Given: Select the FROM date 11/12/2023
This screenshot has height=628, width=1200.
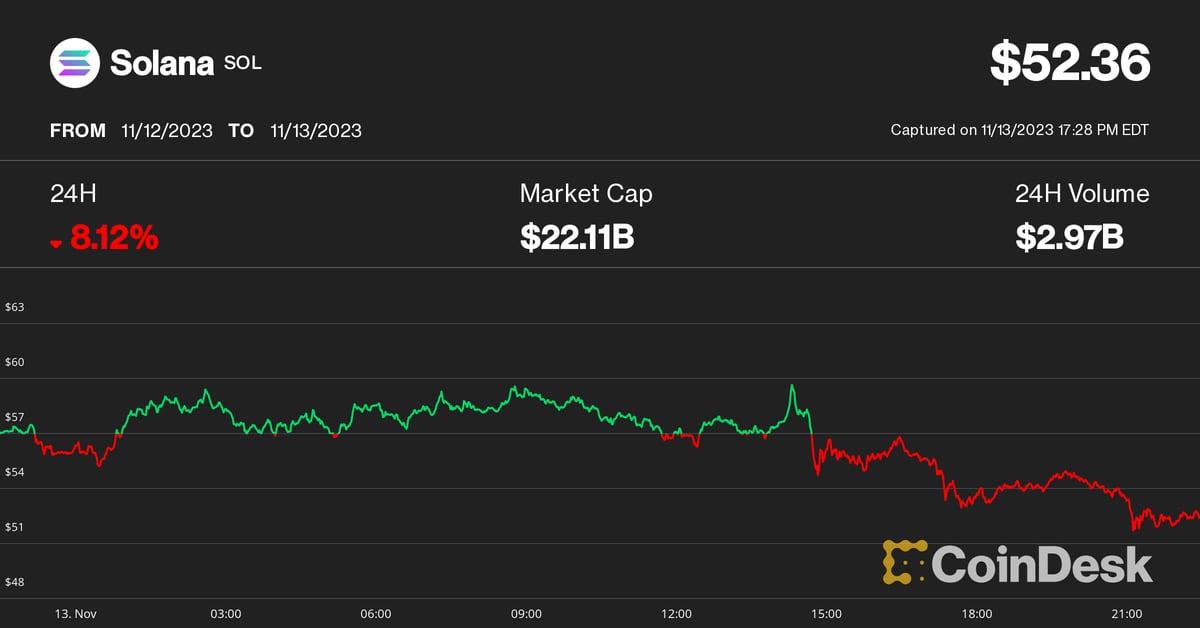Looking at the screenshot, I should 167,131.
